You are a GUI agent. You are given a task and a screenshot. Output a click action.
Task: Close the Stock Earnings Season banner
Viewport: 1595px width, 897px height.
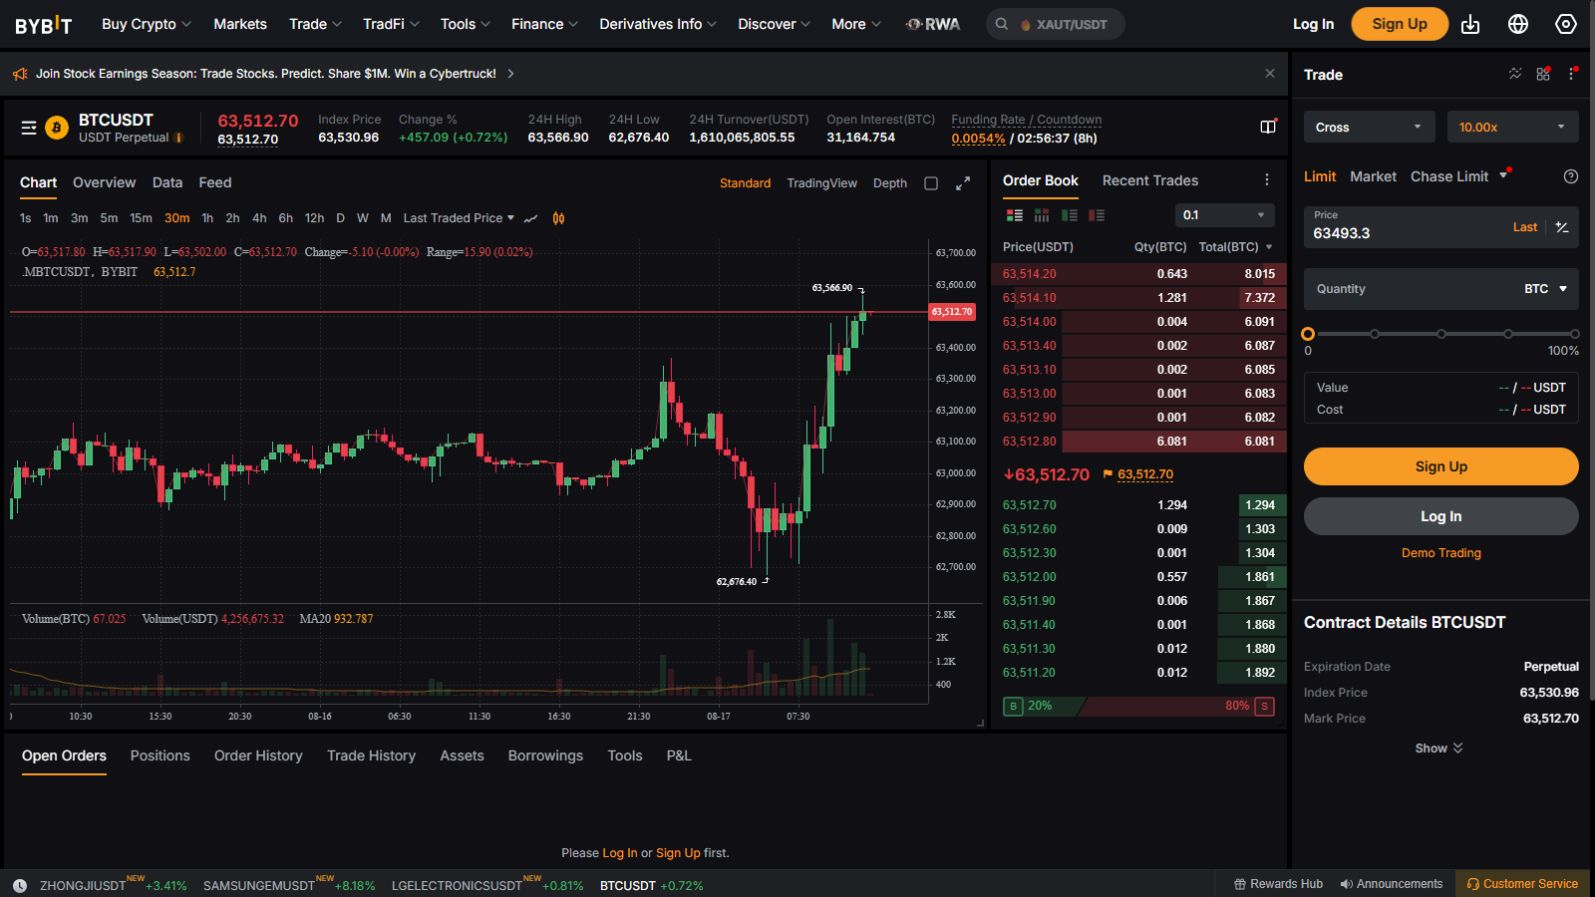pyautogui.click(x=1270, y=73)
